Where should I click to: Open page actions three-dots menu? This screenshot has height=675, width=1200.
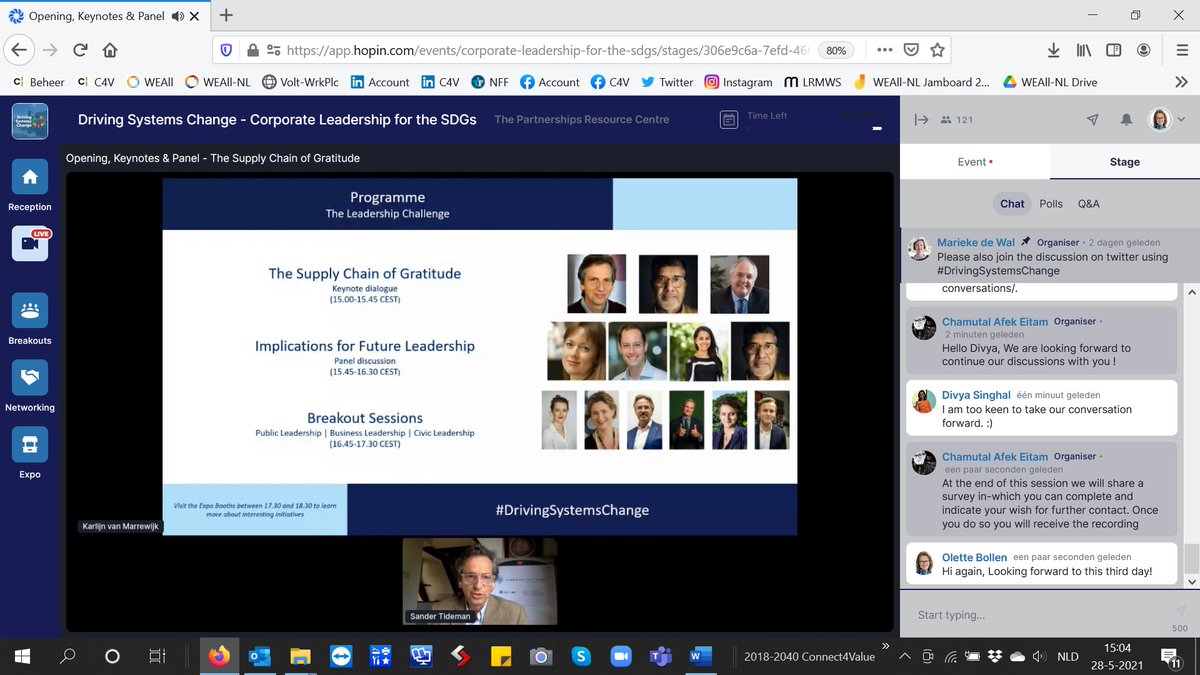click(885, 50)
